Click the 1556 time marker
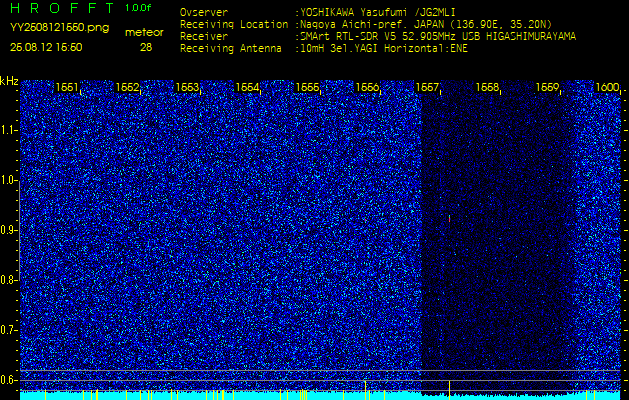The width and height of the screenshot is (629, 400). pyautogui.click(x=367, y=87)
